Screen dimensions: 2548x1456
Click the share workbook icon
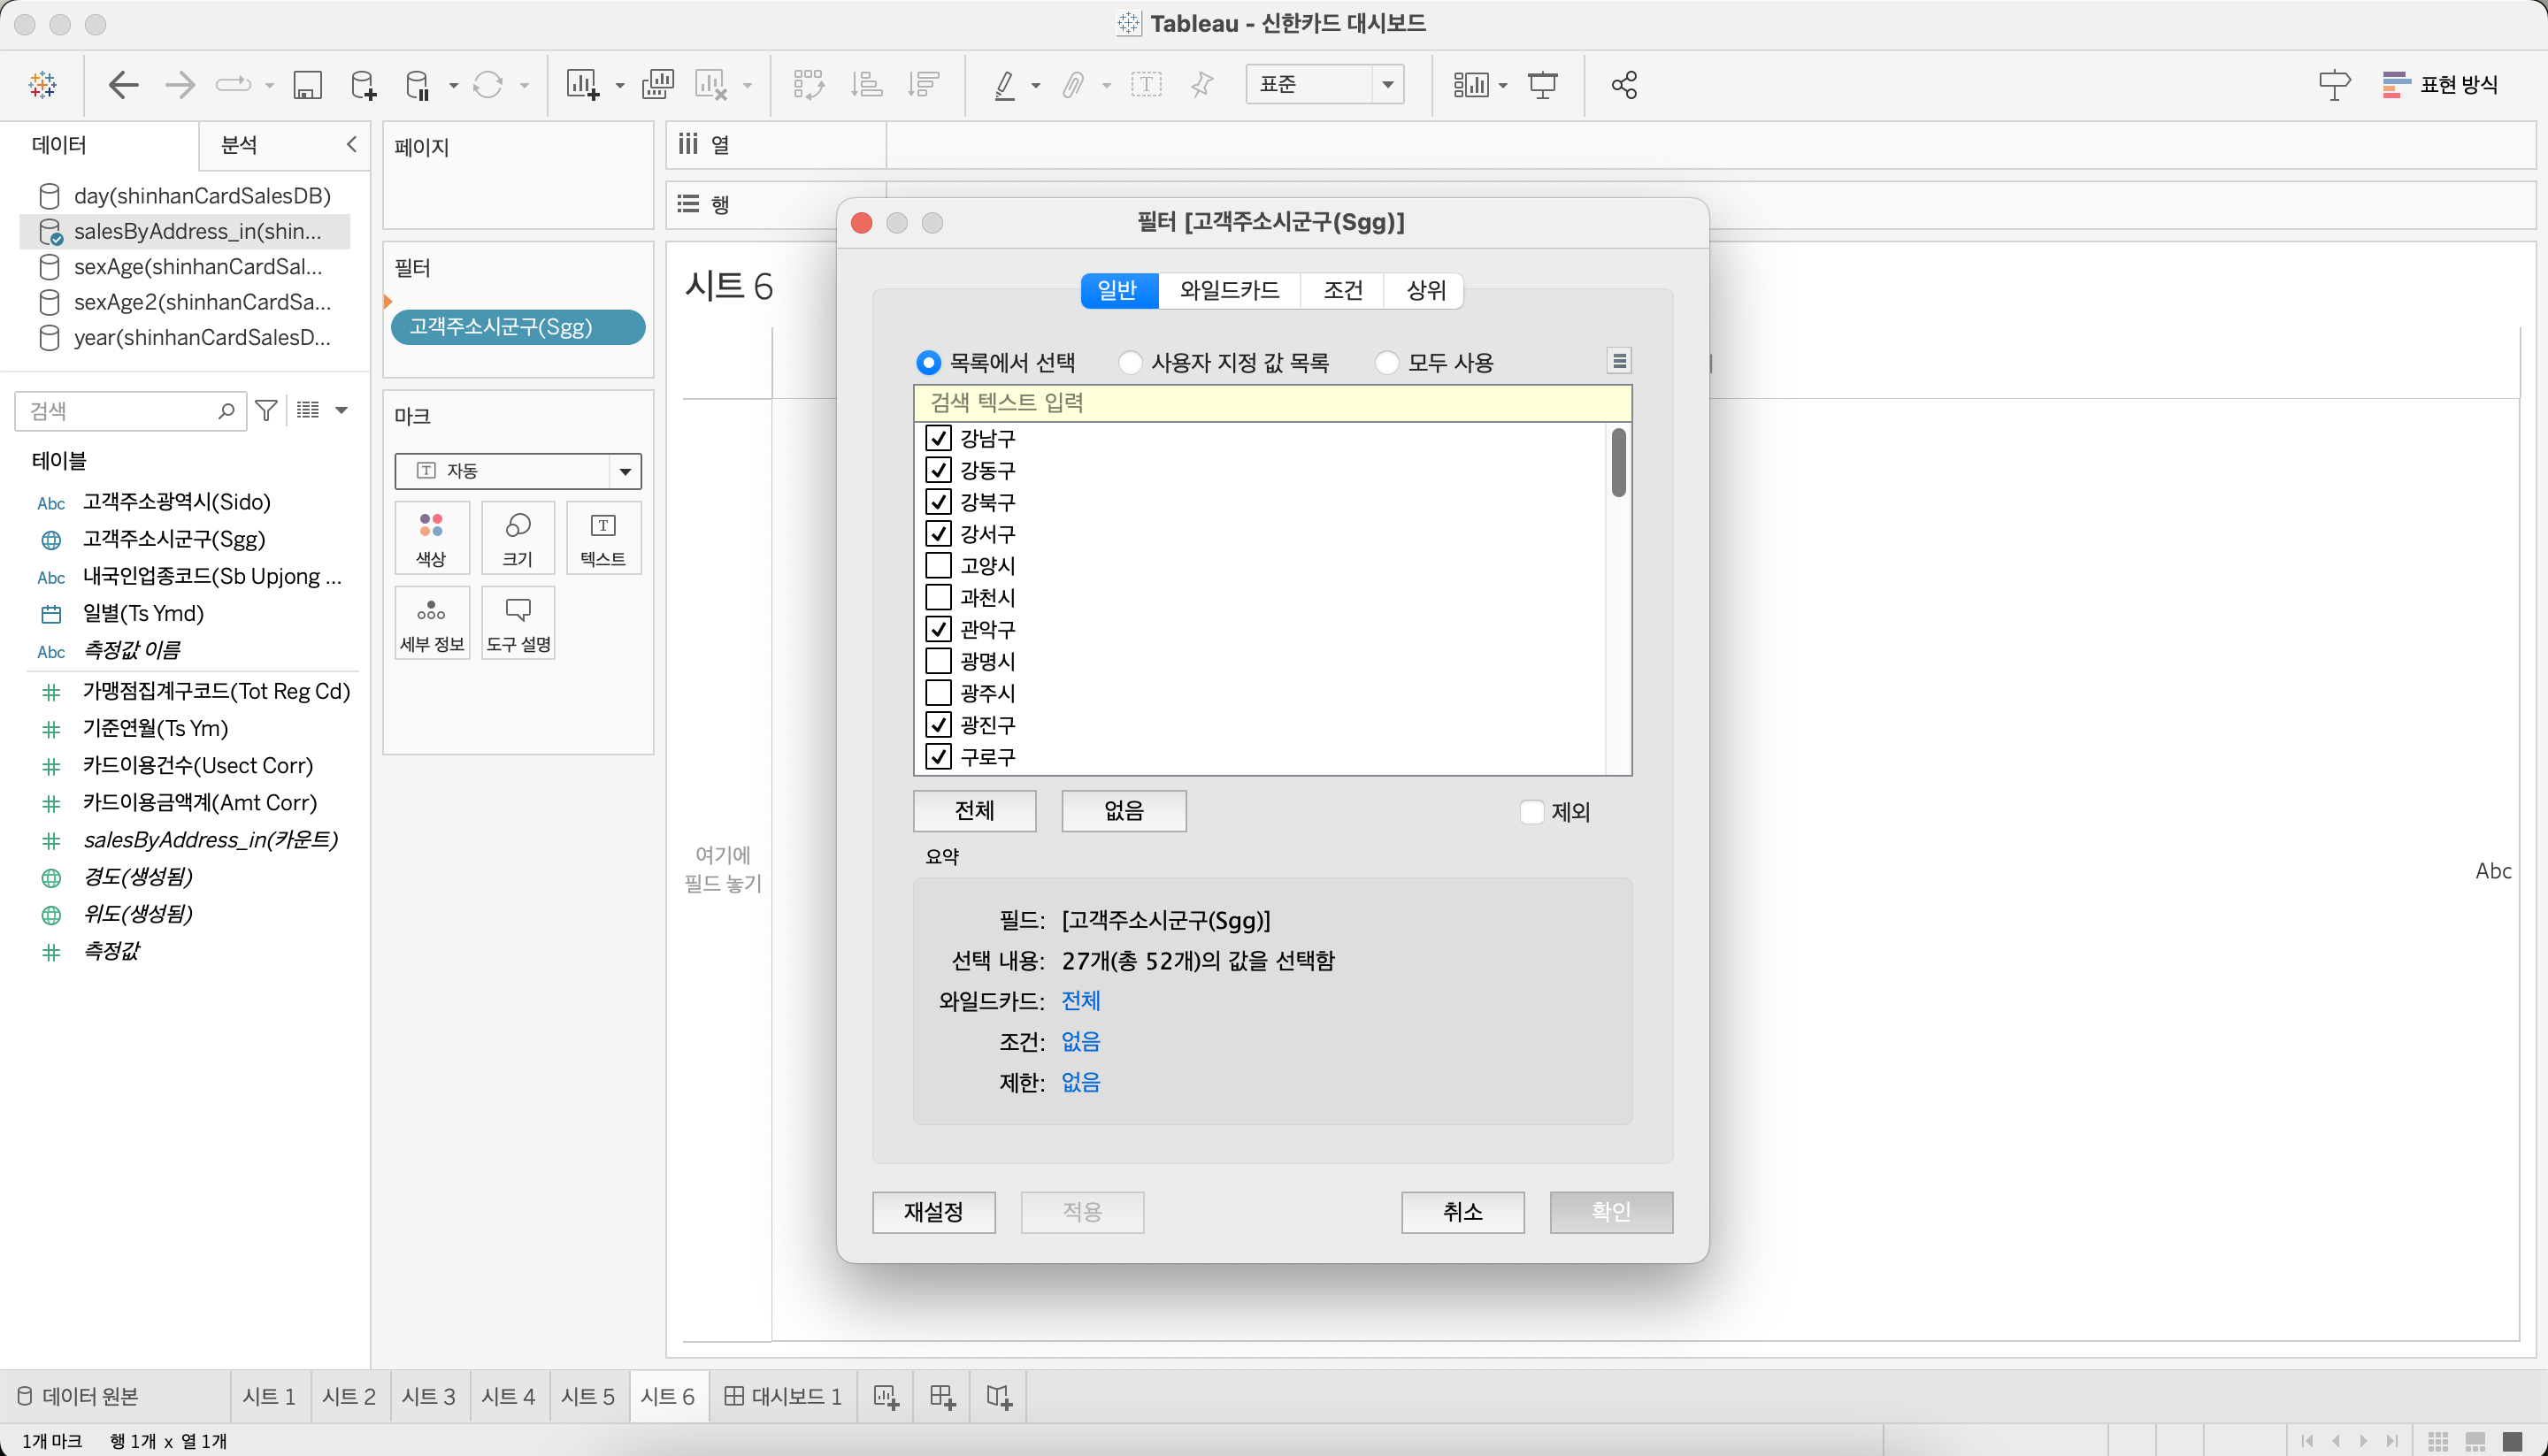1624,85
